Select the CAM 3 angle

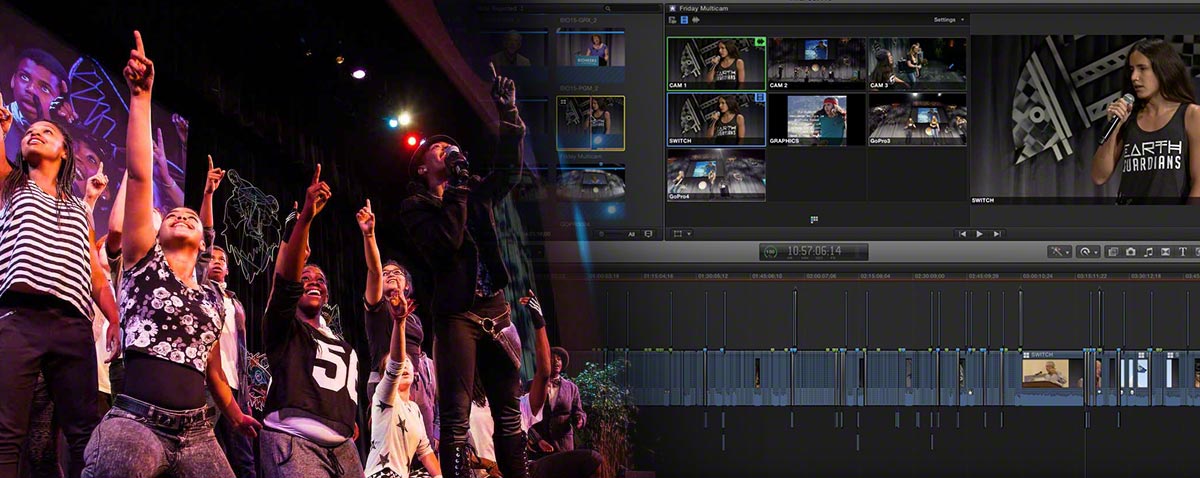point(917,64)
